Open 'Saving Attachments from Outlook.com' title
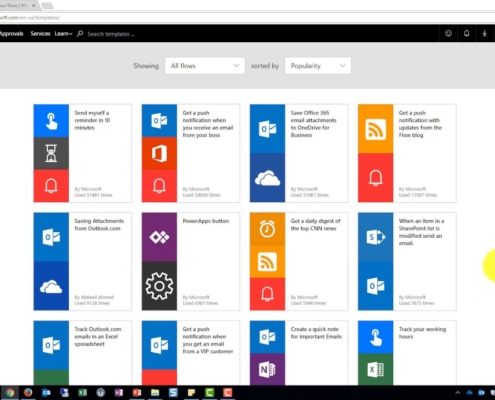The image size is (495, 400). 99,225
